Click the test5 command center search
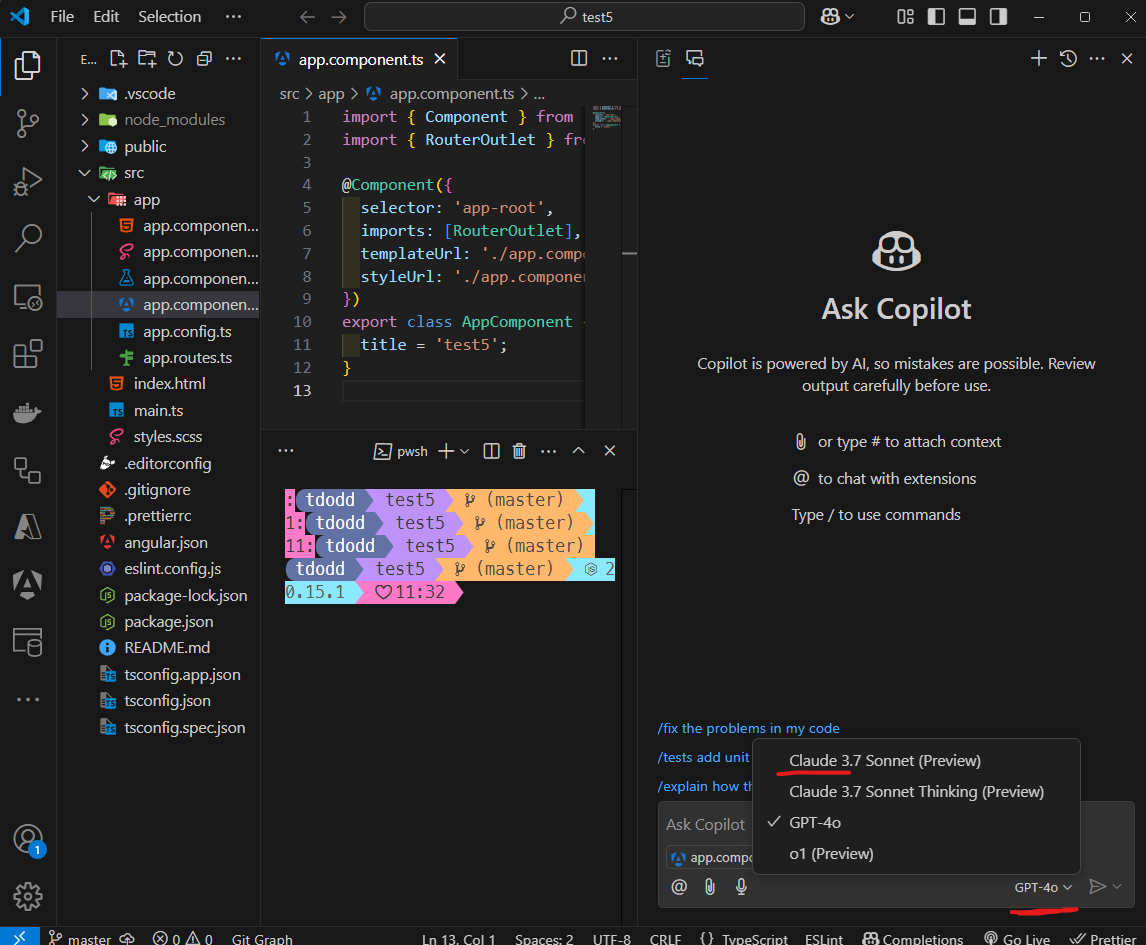This screenshot has height=945, width=1146. [x=584, y=17]
